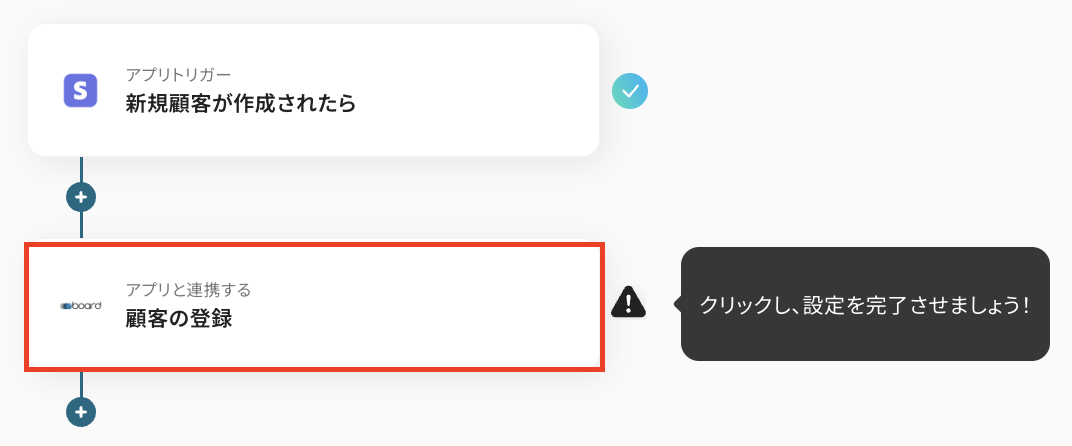Open the 新規顧客が作成されたら trigger card
This screenshot has width=1072, height=446.
pyautogui.click(x=313, y=90)
